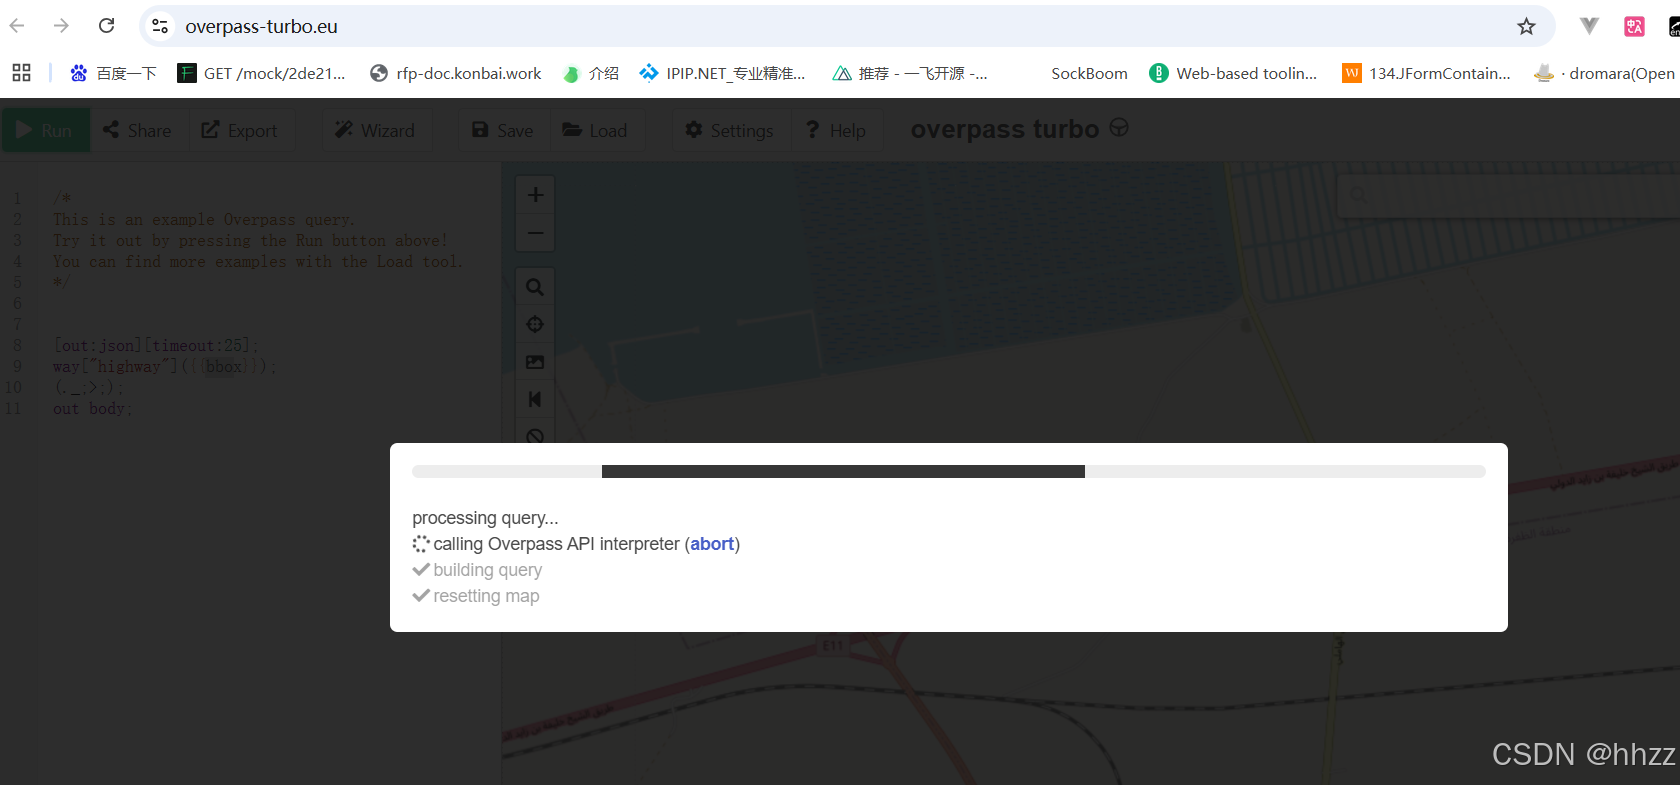Open the 推荐 - 一飞开源 bookmark
The height and width of the screenshot is (785, 1680).
(910, 73)
